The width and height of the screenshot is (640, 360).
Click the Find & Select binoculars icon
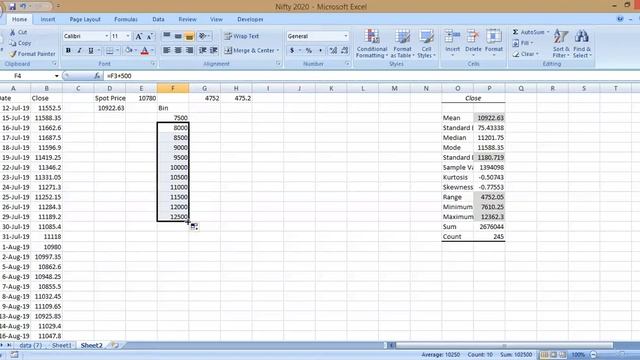pyautogui.click(x=582, y=37)
